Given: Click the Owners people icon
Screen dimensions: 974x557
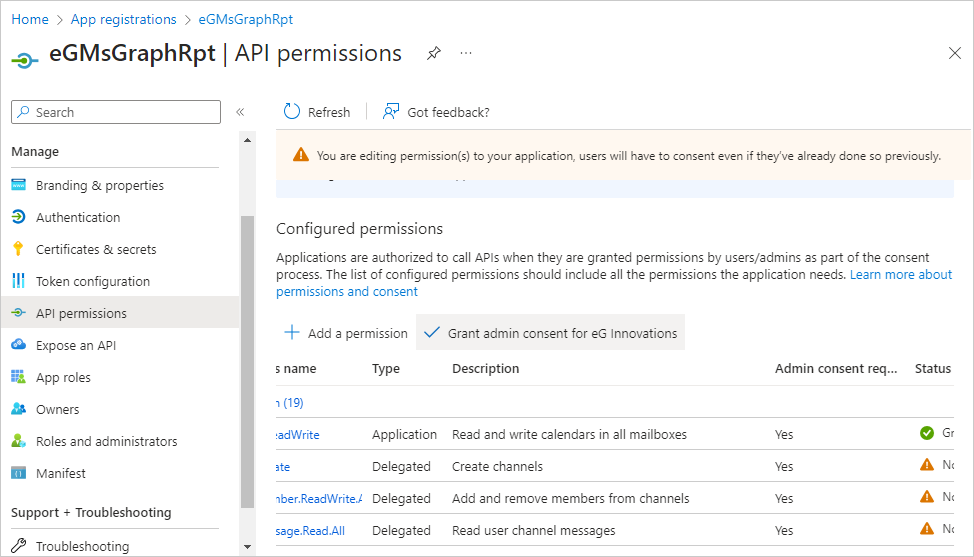Looking at the screenshot, I should coord(19,409).
